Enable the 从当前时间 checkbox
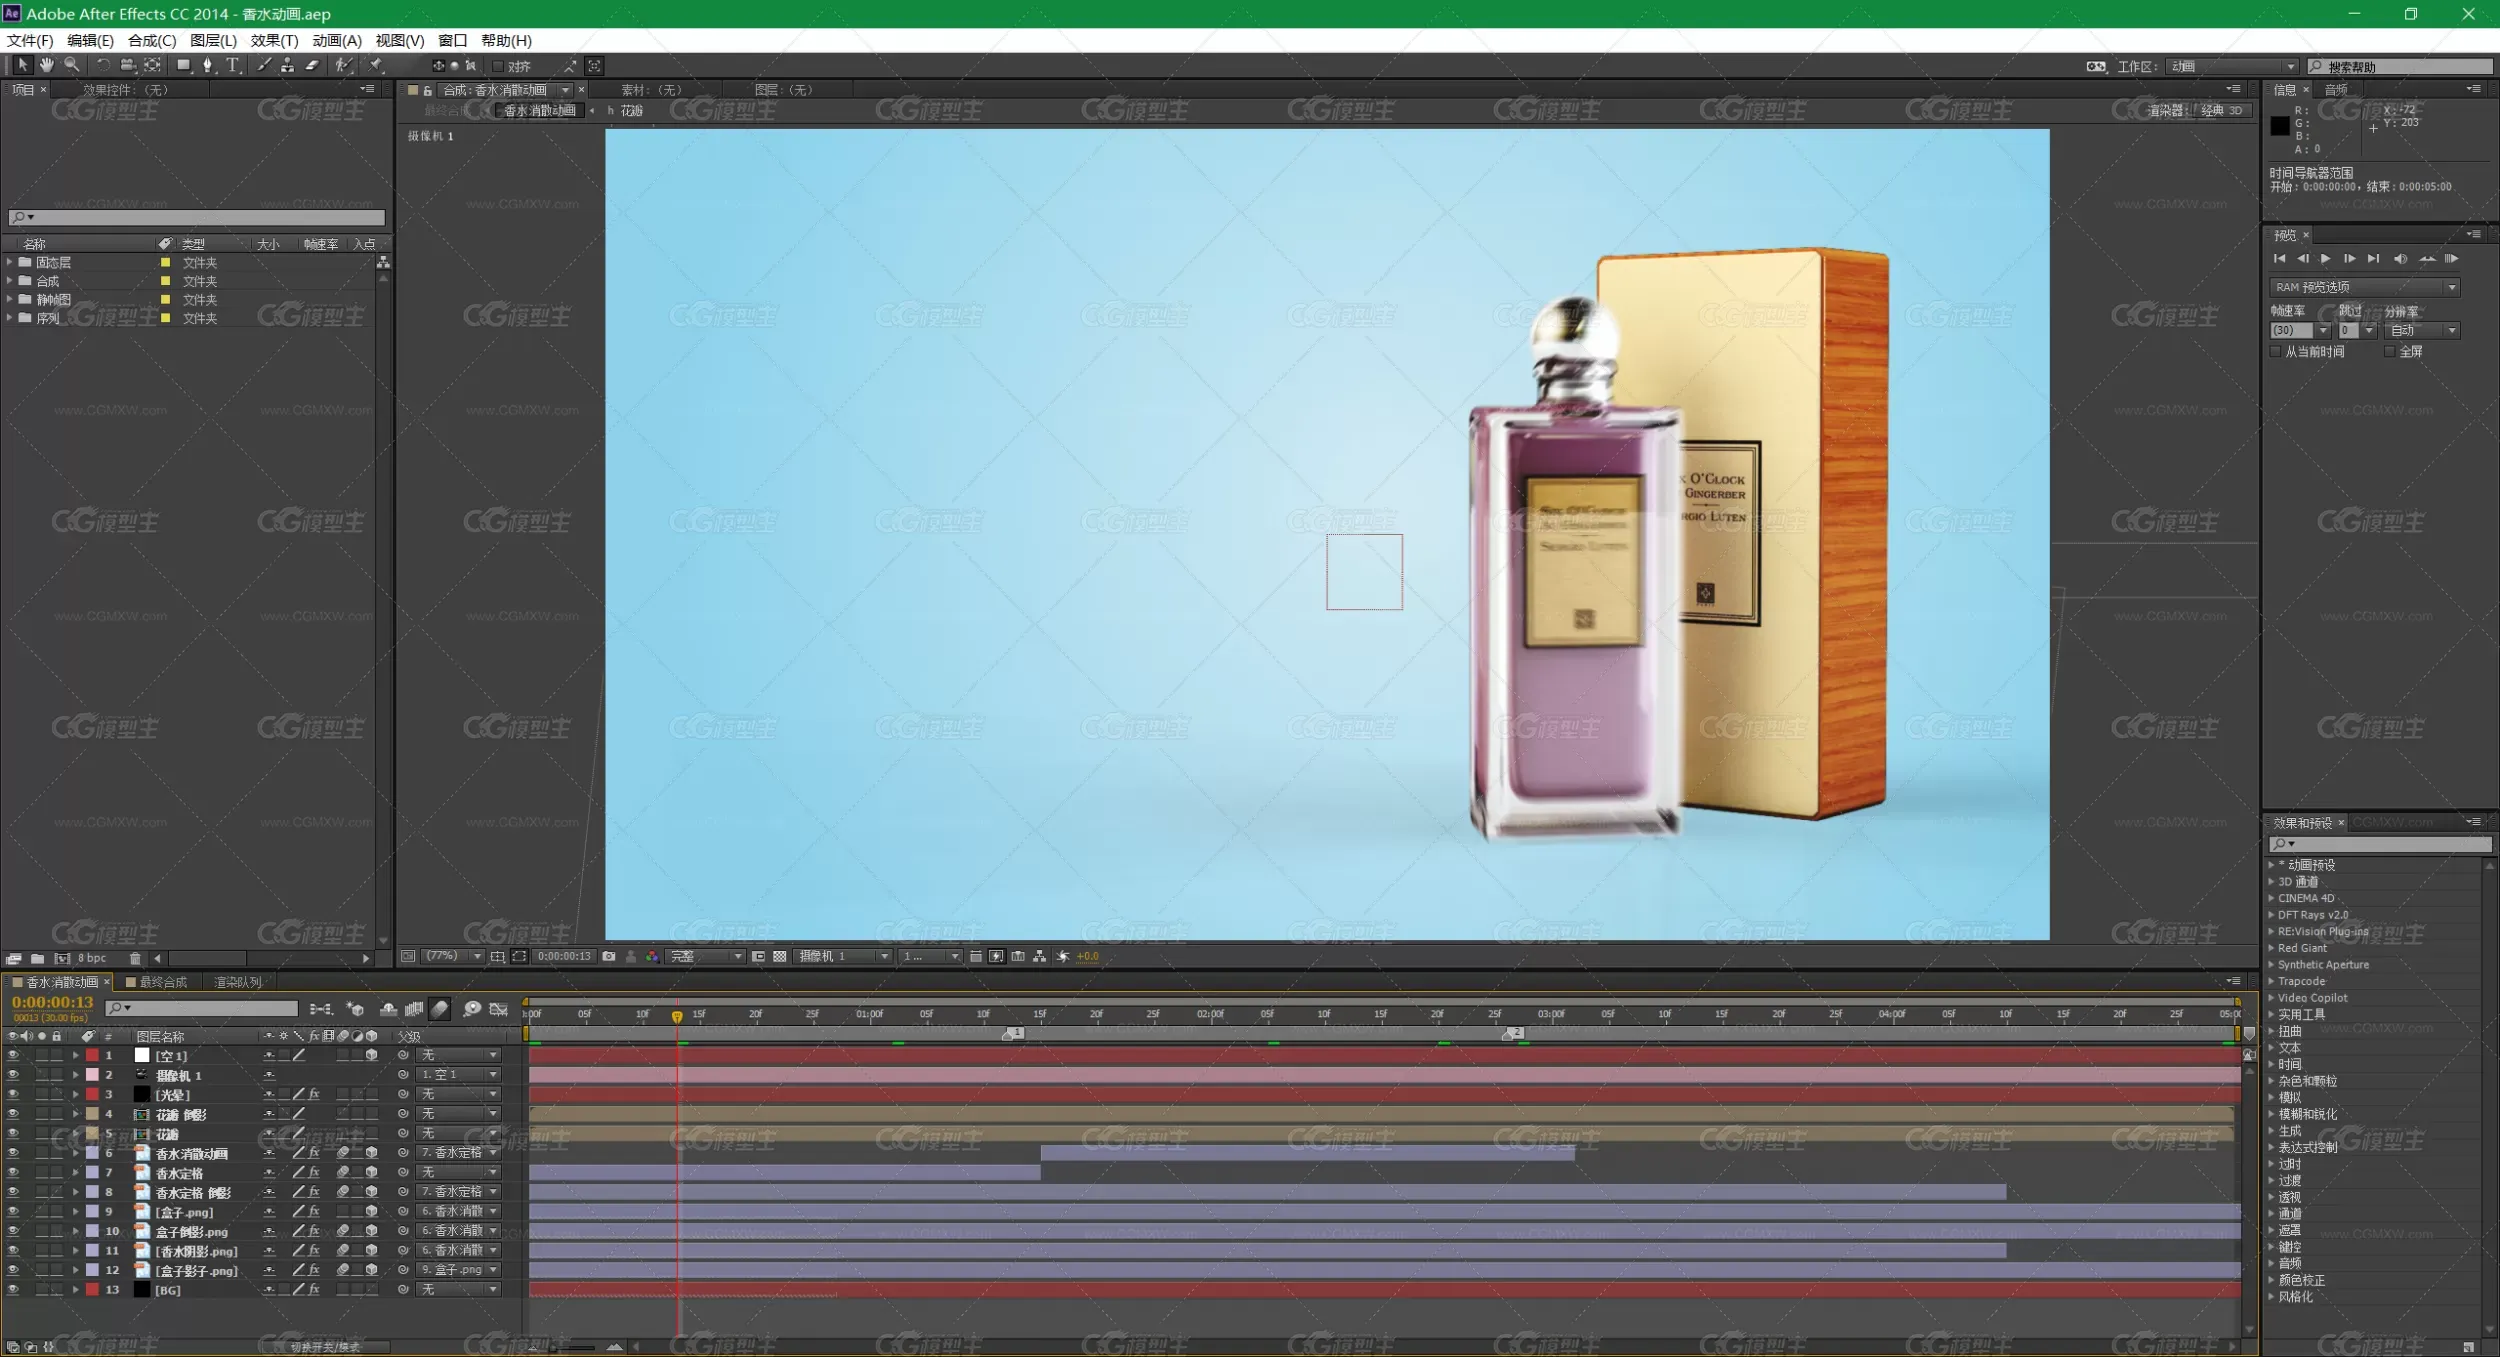The image size is (2500, 1357). coord(2277,351)
